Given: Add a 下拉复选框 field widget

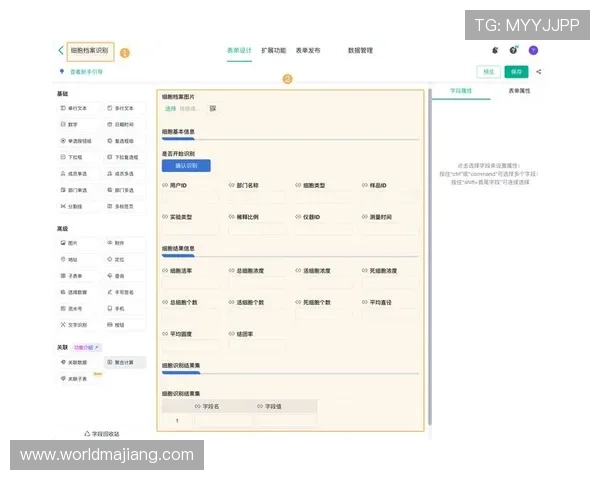Looking at the screenshot, I should [125, 157].
